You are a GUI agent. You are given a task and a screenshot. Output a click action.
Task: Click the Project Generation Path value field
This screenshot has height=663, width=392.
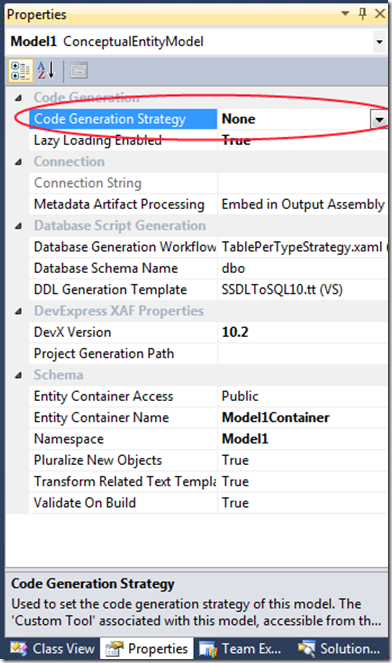[x=303, y=353]
